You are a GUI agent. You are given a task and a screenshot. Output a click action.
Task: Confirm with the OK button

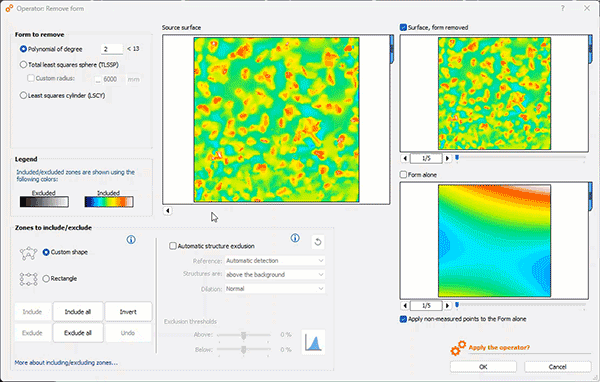point(483,367)
